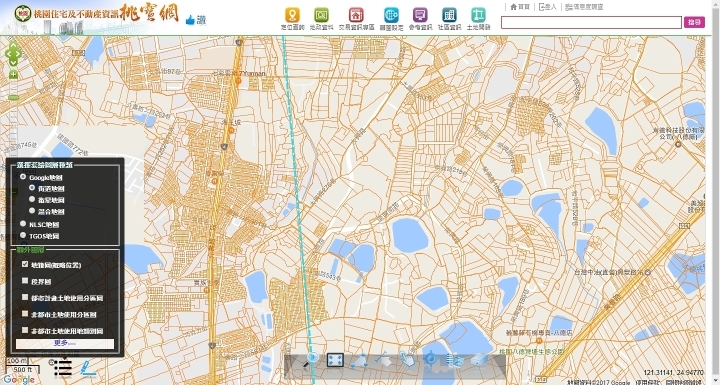Viewport: 720px width, 385px height.
Task: Uncheck the 地籍圖 cadastral layer checkbox
Action: [25, 264]
